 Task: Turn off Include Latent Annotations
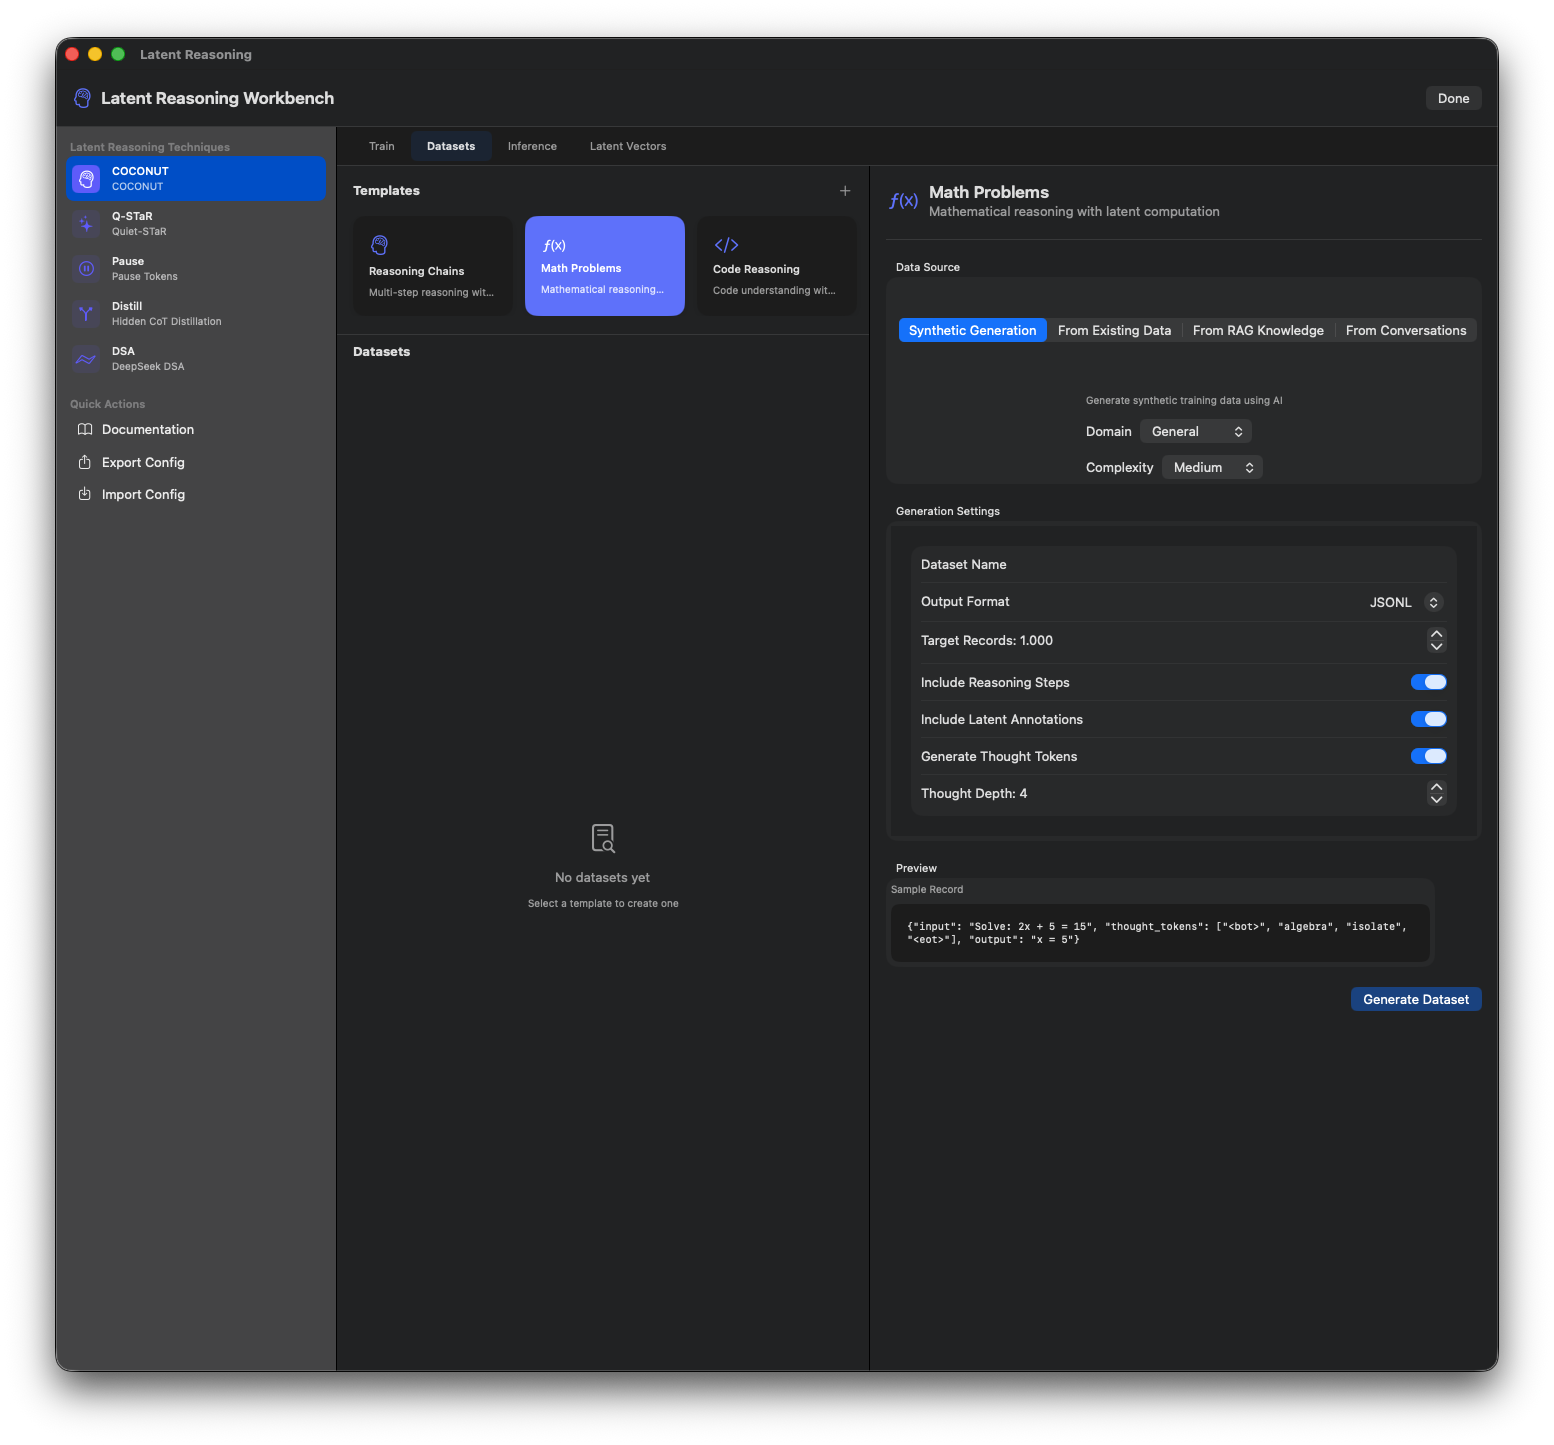[x=1428, y=718]
